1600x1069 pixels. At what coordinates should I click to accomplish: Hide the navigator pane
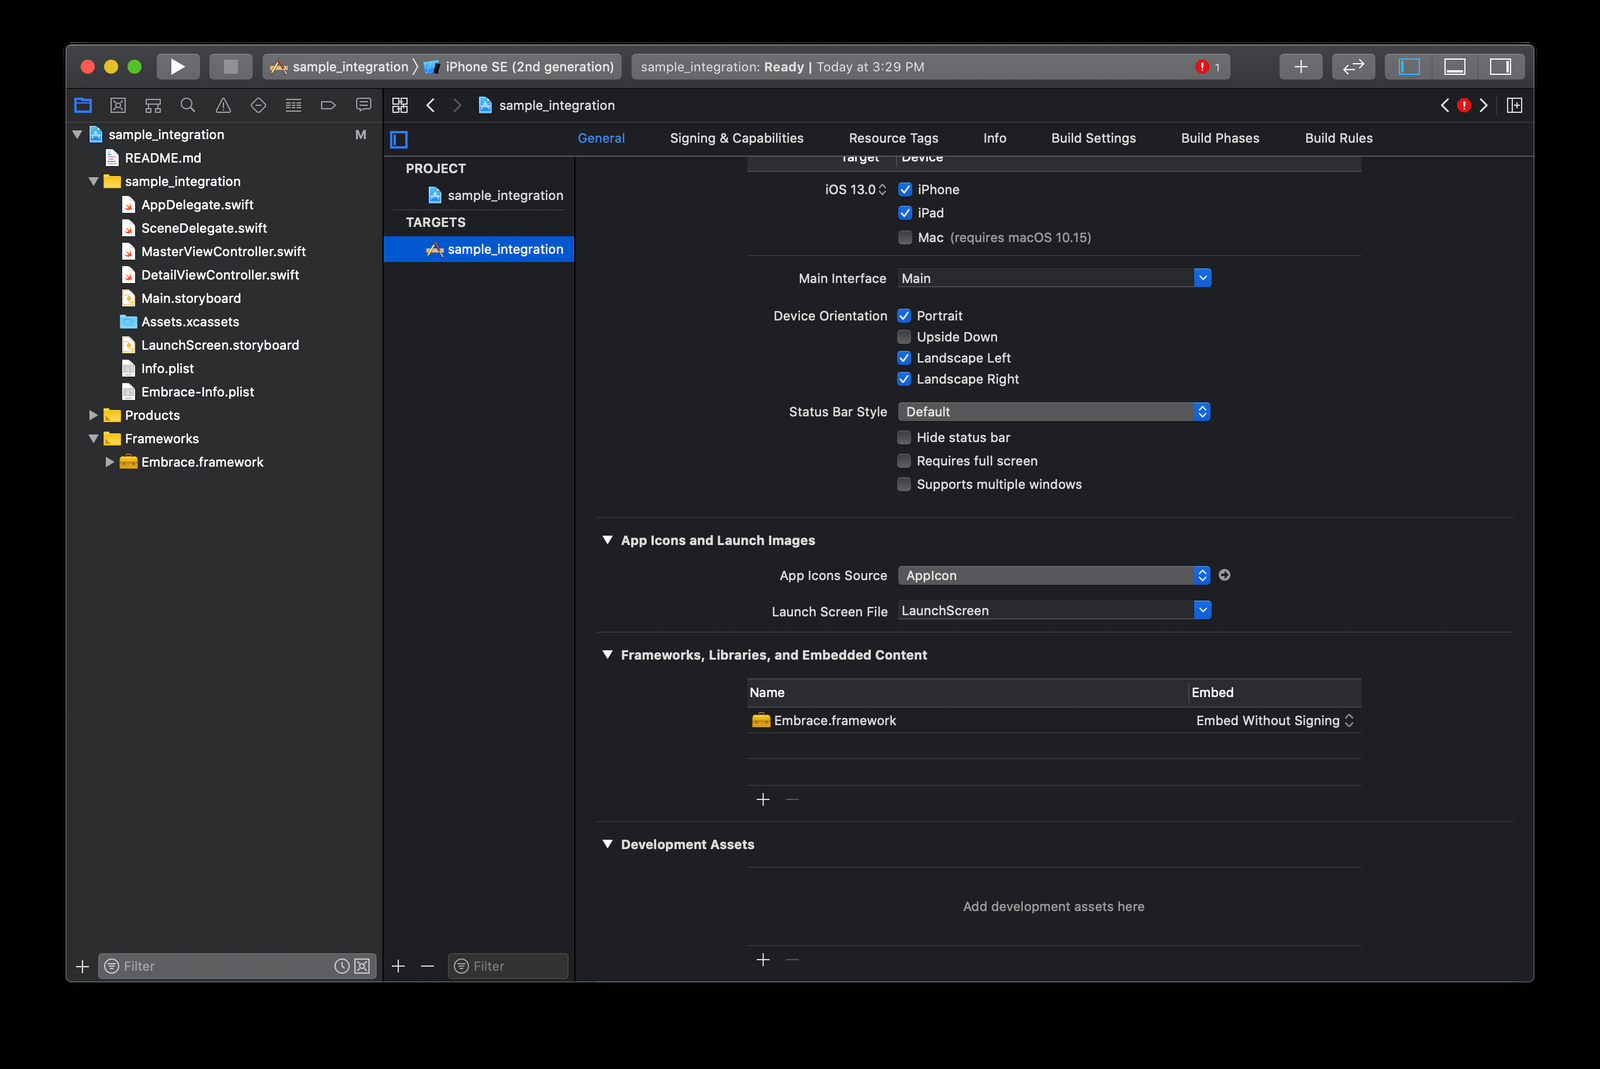[1409, 67]
